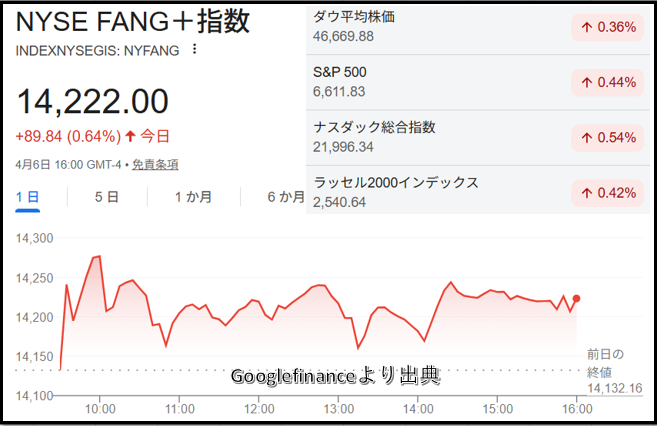The width and height of the screenshot is (657, 426).
Task: Click the NYSE FANG+指数 title
Action: pos(133,21)
